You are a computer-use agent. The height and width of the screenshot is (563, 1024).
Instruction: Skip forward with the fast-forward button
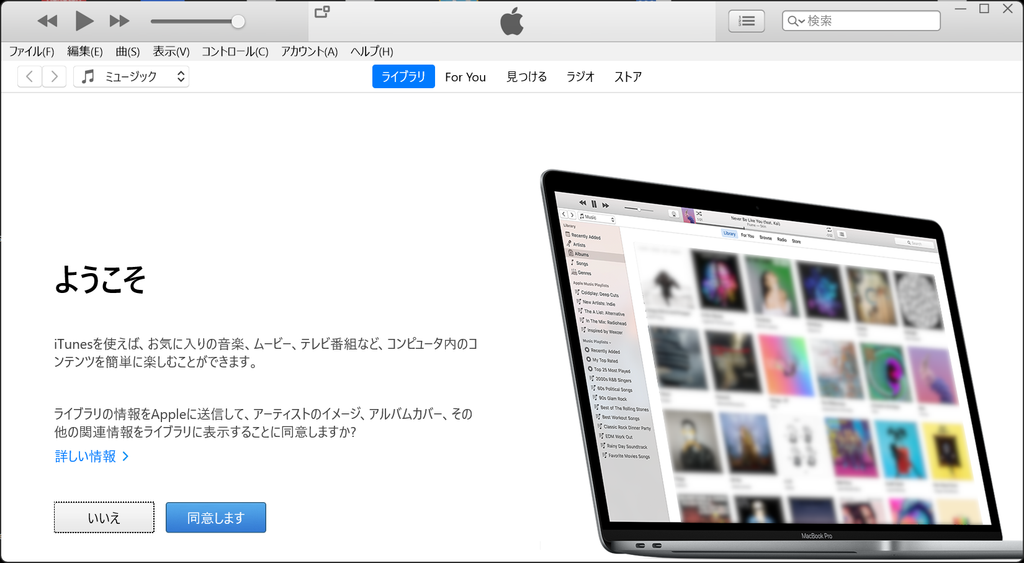pyautogui.click(x=120, y=21)
